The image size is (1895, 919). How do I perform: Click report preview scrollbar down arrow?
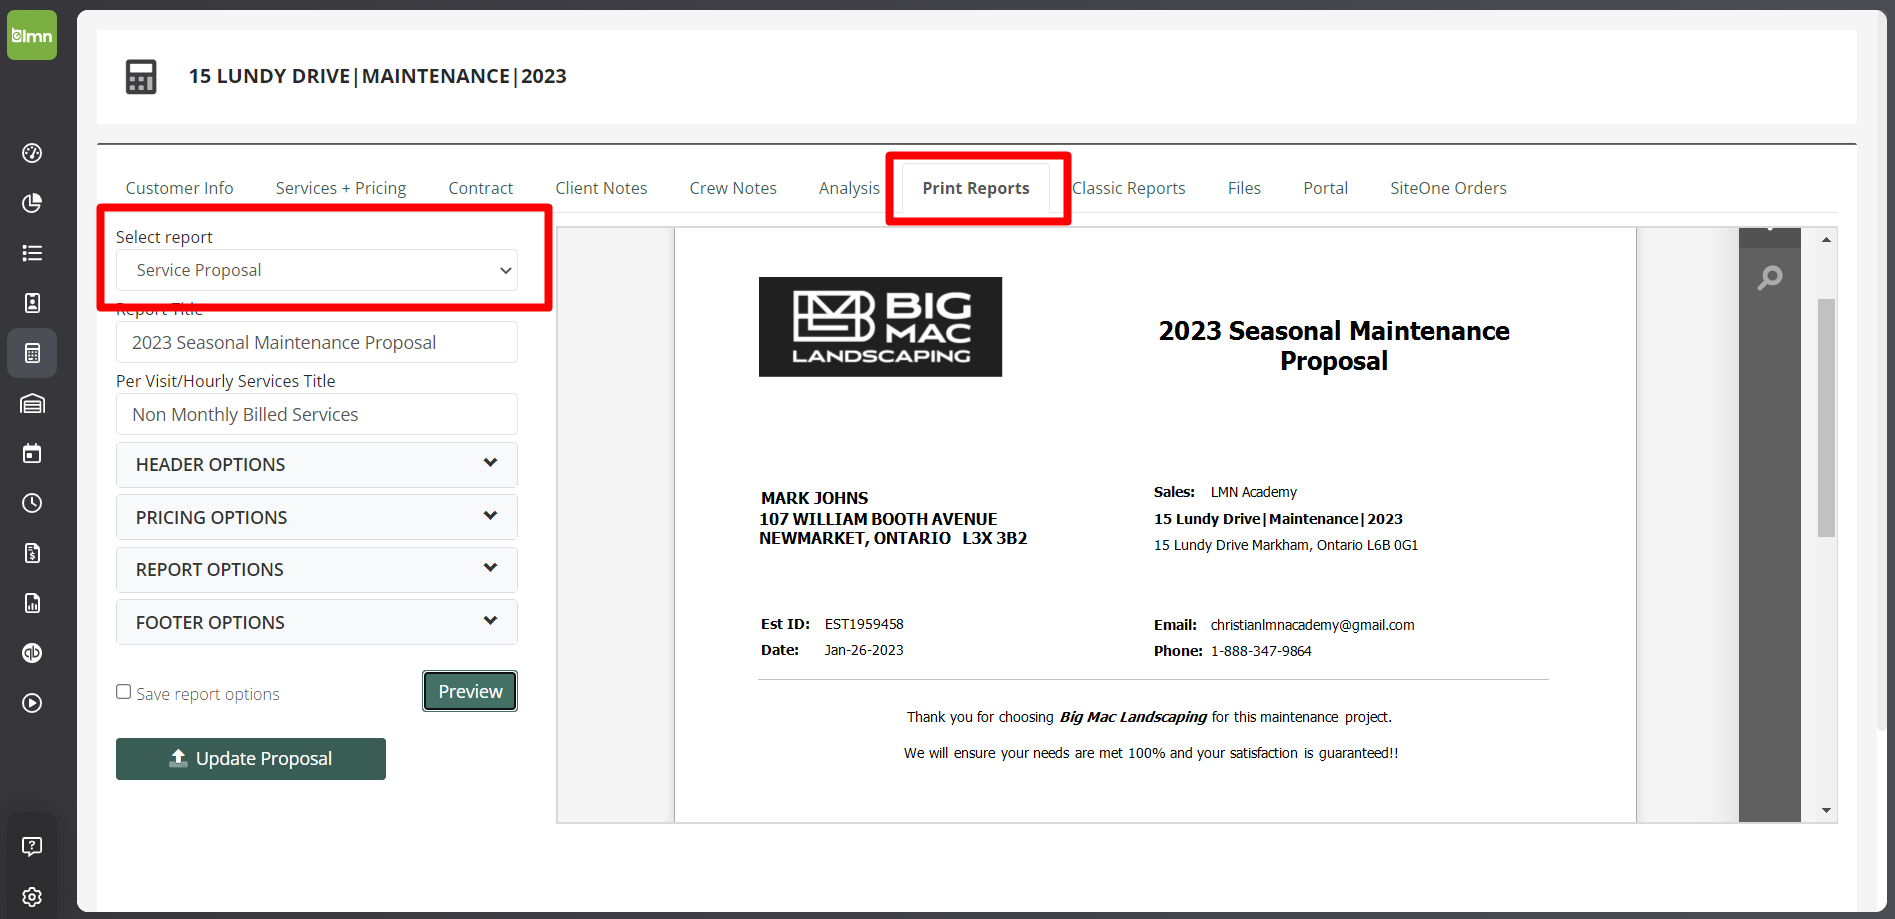pos(1826,810)
